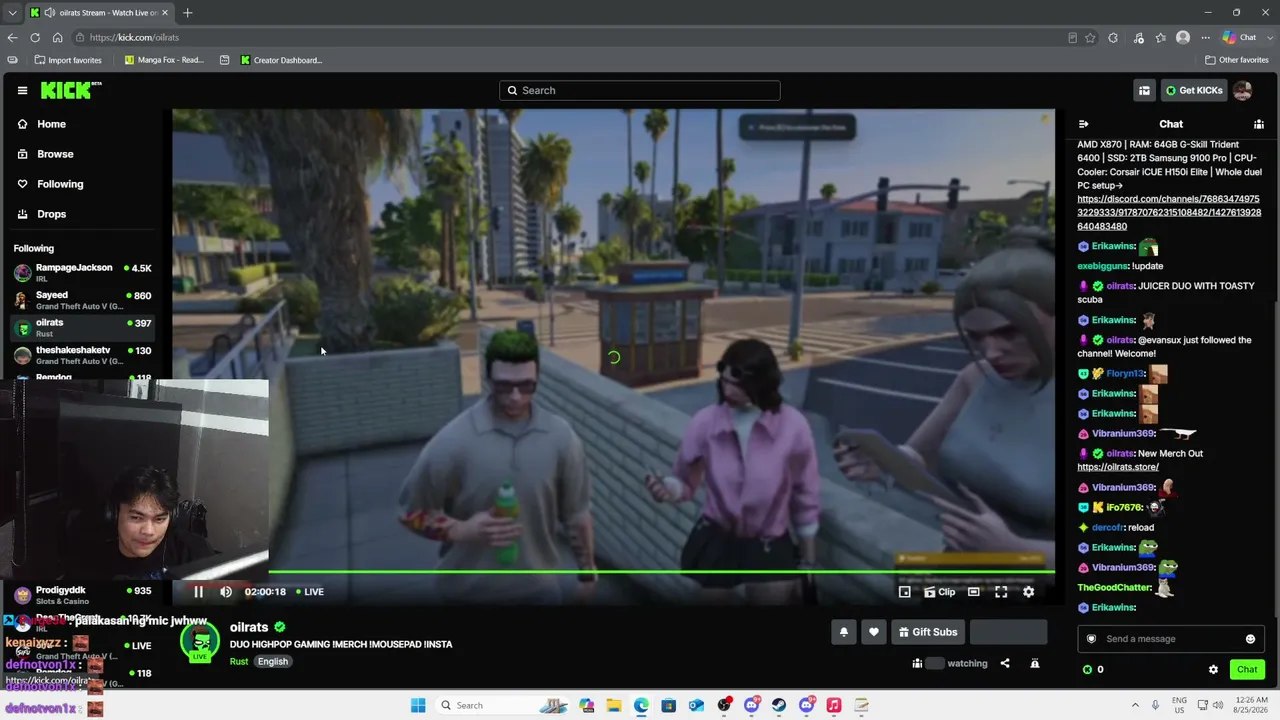
Task: Enable mini player mode
Action: coord(904,592)
